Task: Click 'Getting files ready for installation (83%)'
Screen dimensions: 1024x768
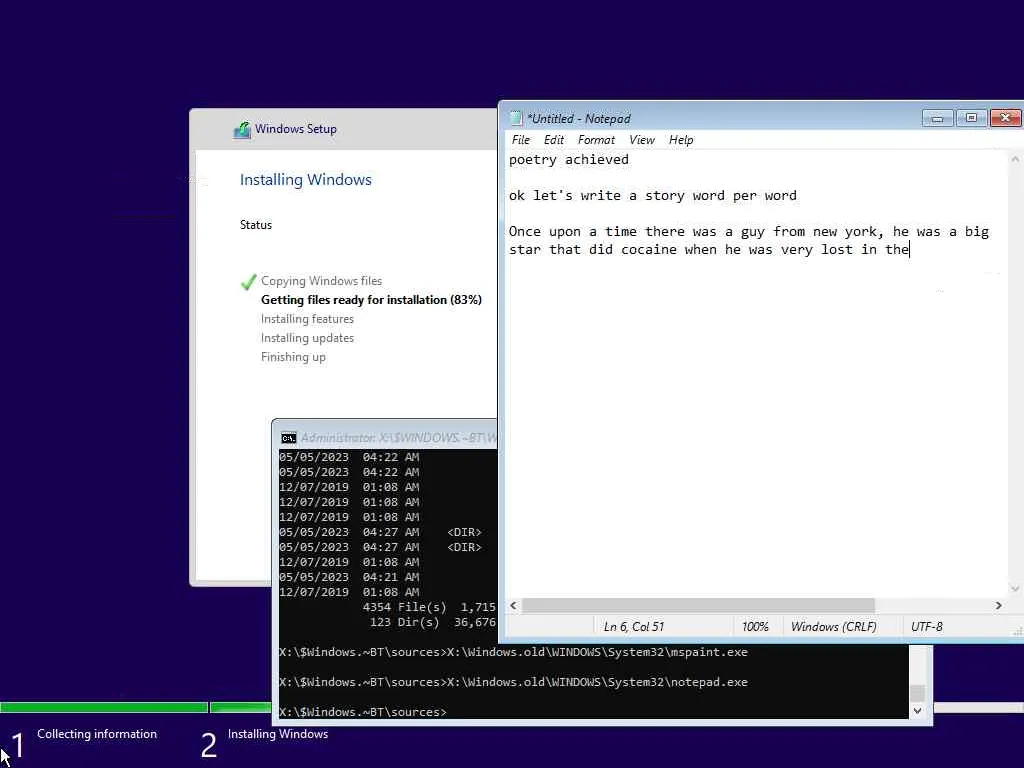Action: pyautogui.click(x=371, y=300)
